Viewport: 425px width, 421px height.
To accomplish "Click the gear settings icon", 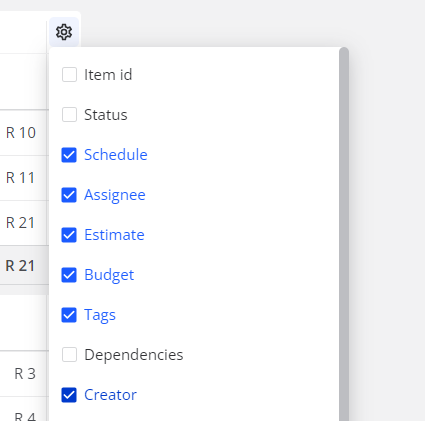I will 64,32.
